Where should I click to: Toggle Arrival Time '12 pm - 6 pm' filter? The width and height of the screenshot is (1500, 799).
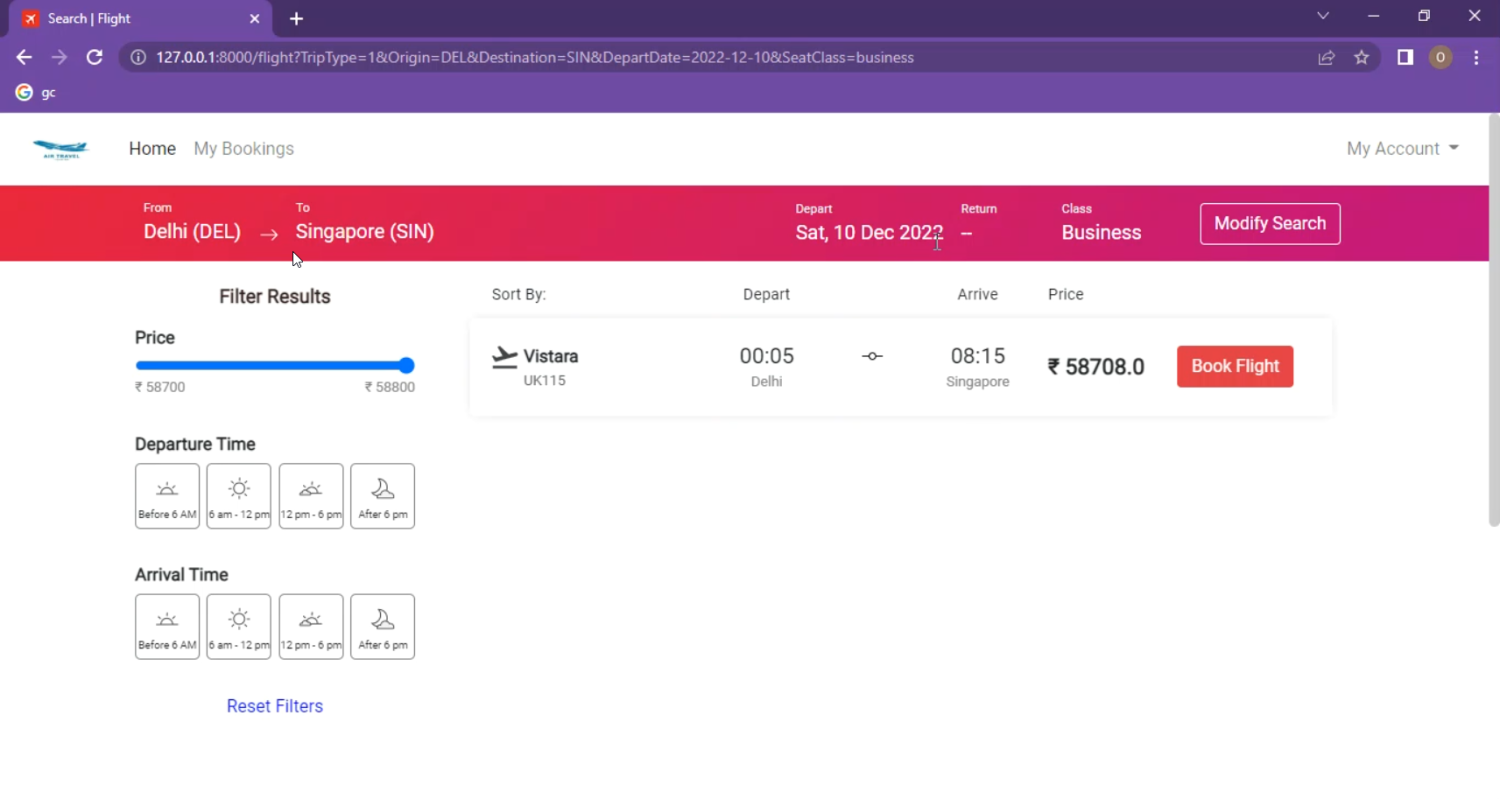point(311,627)
